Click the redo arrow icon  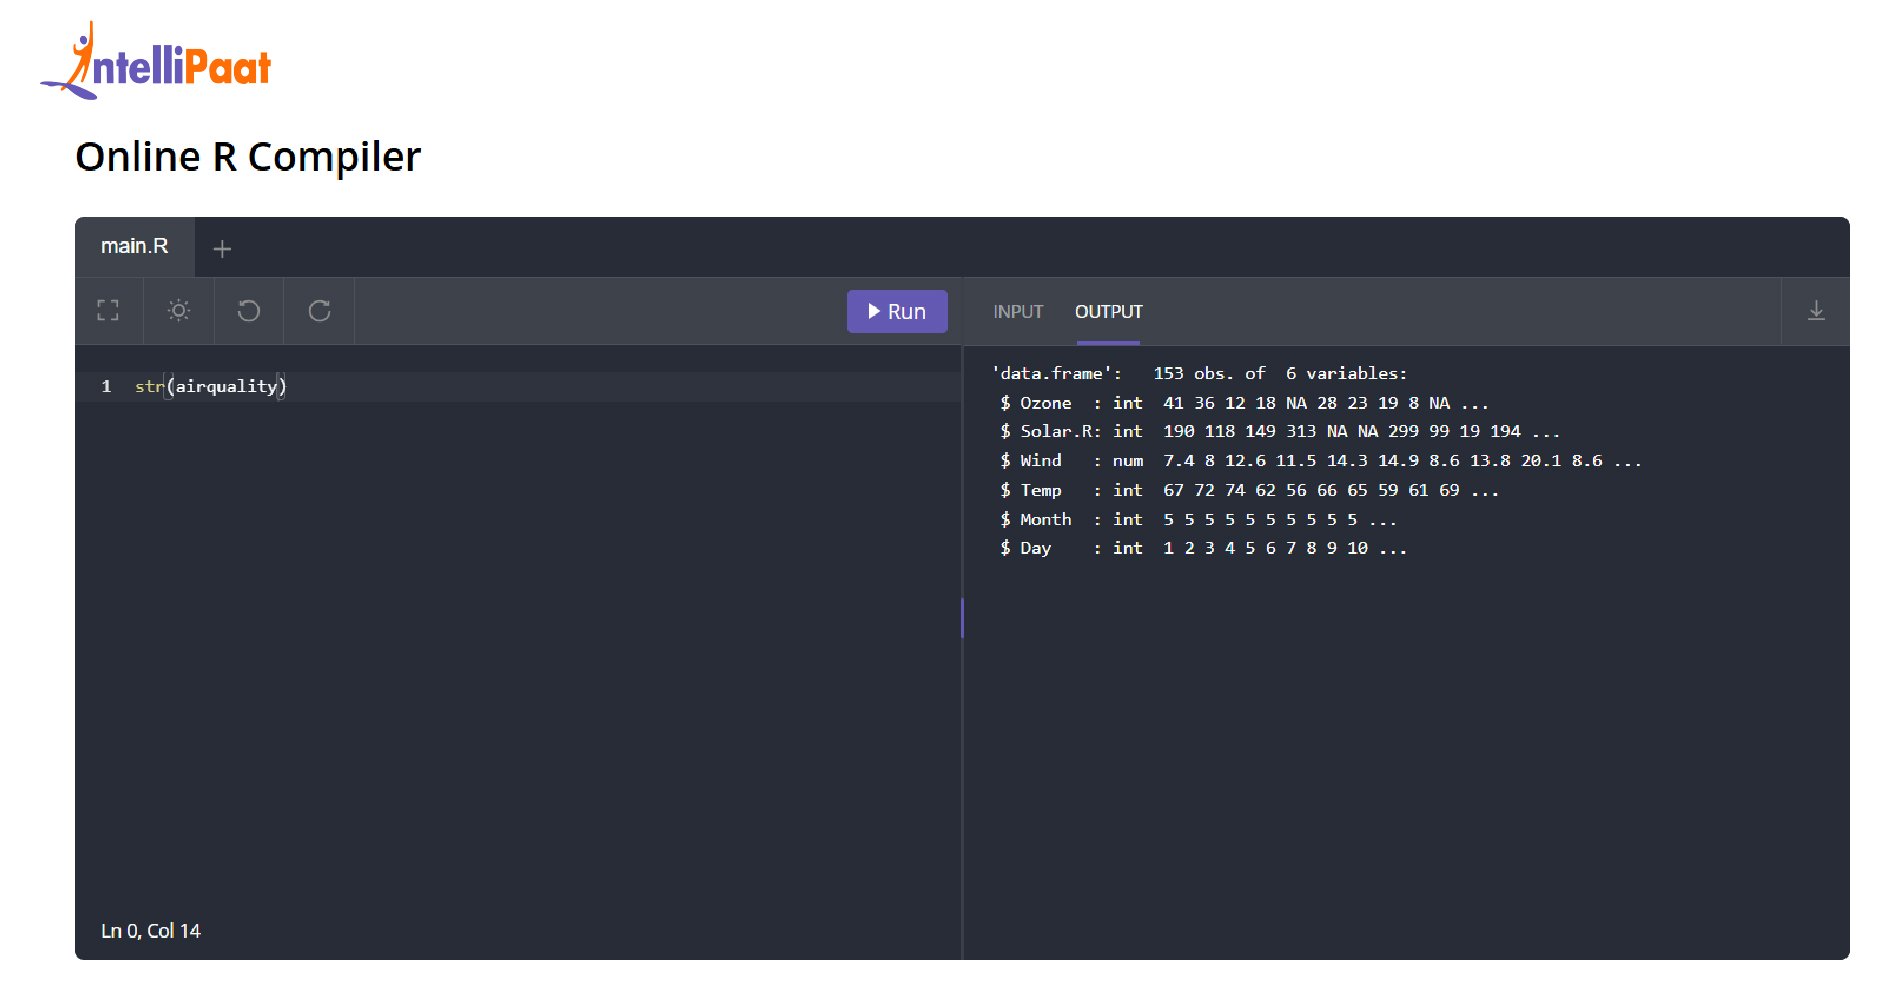point(319,311)
